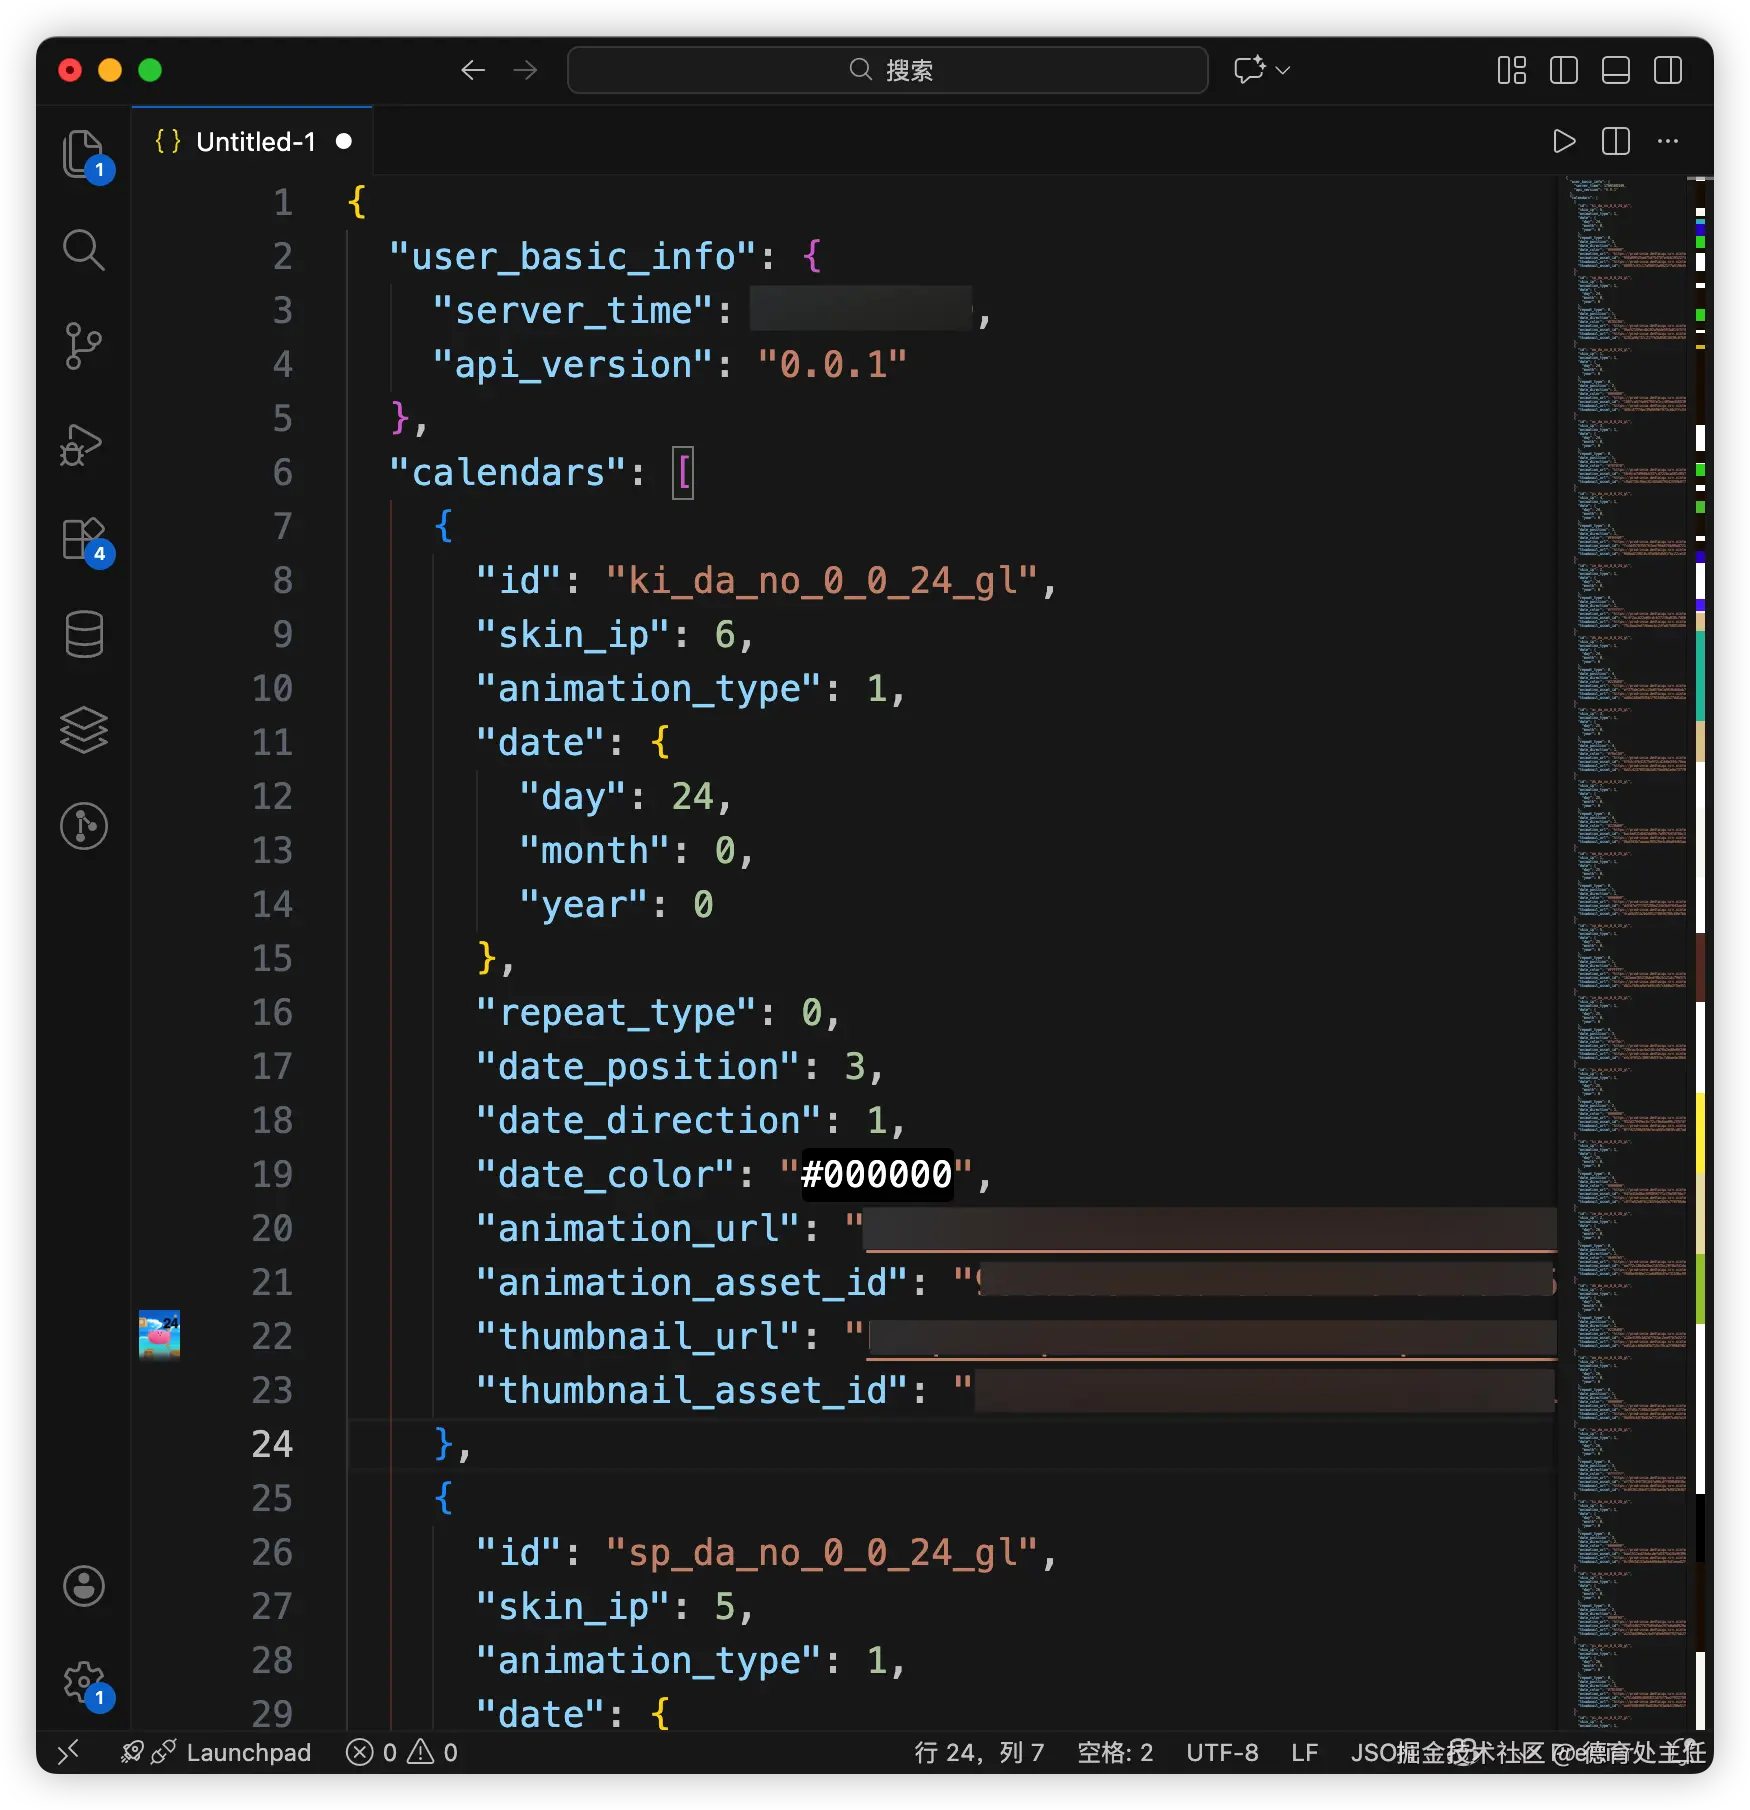Change the LF end-of-line setting
The height and width of the screenshot is (1810, 1750).
1304,1752
